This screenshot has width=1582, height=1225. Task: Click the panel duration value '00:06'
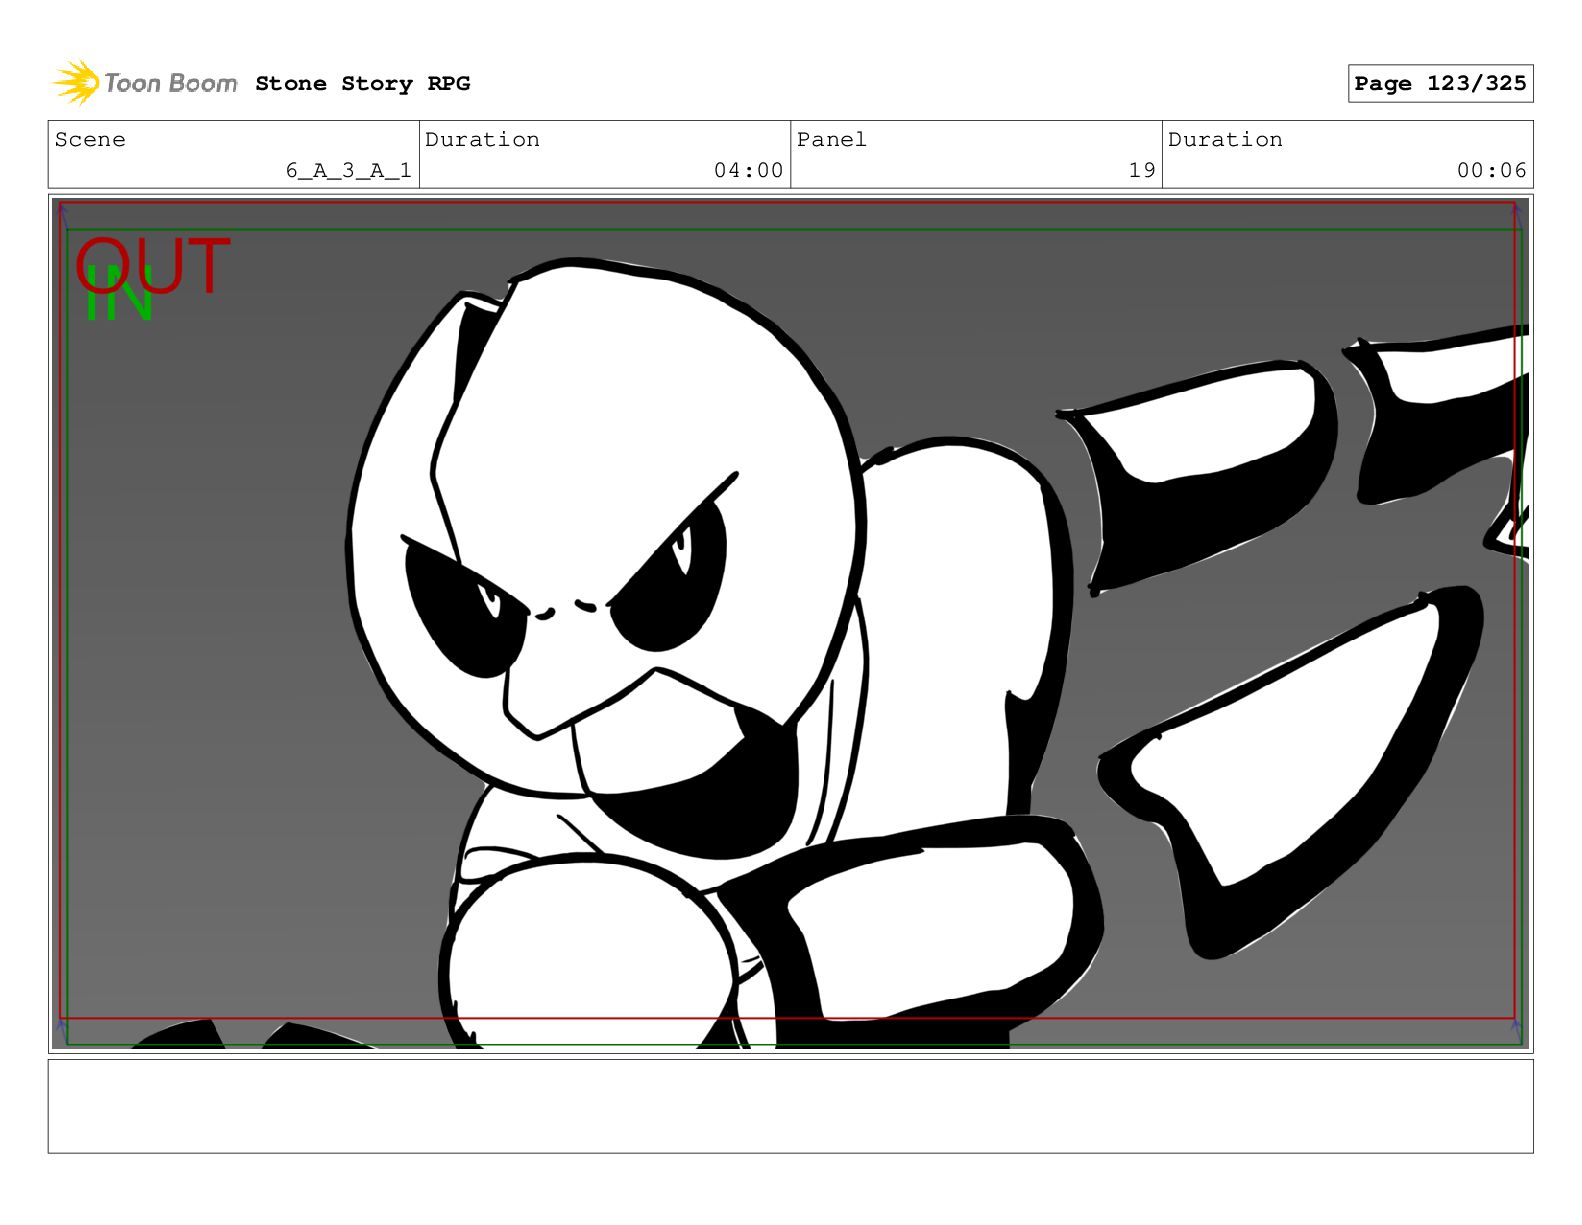(1491, 171)
